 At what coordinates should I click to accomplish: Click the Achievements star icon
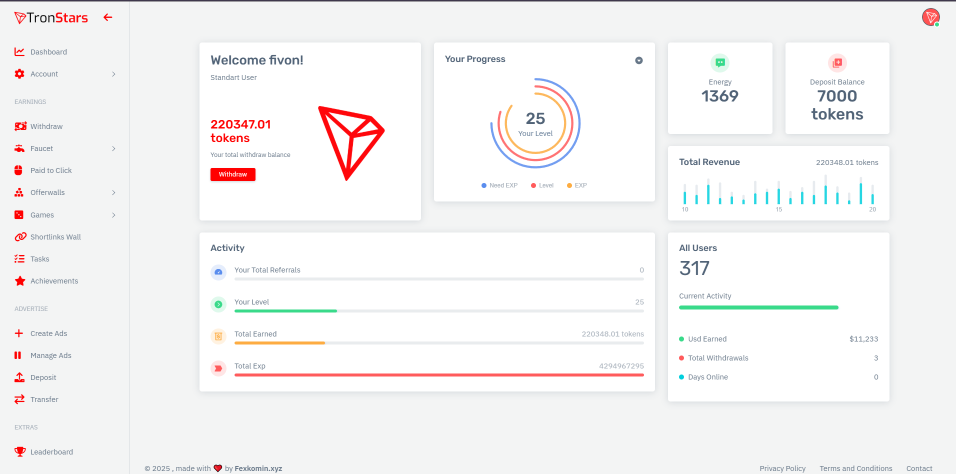(x=20, y=281)
